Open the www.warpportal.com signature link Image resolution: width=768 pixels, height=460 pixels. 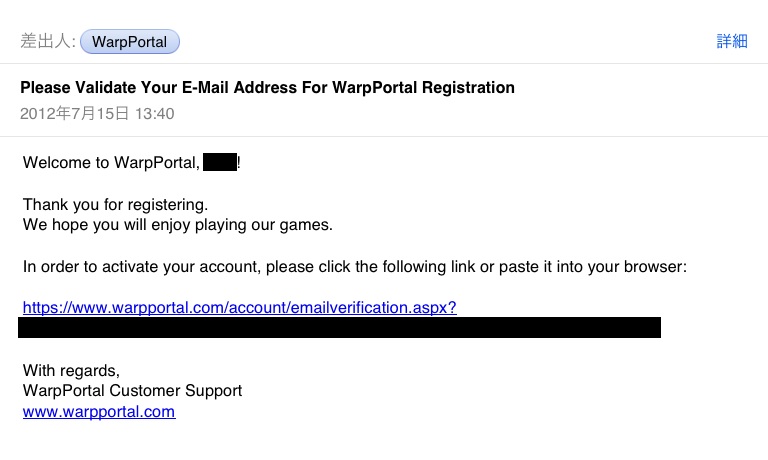(x=99, y=412)
